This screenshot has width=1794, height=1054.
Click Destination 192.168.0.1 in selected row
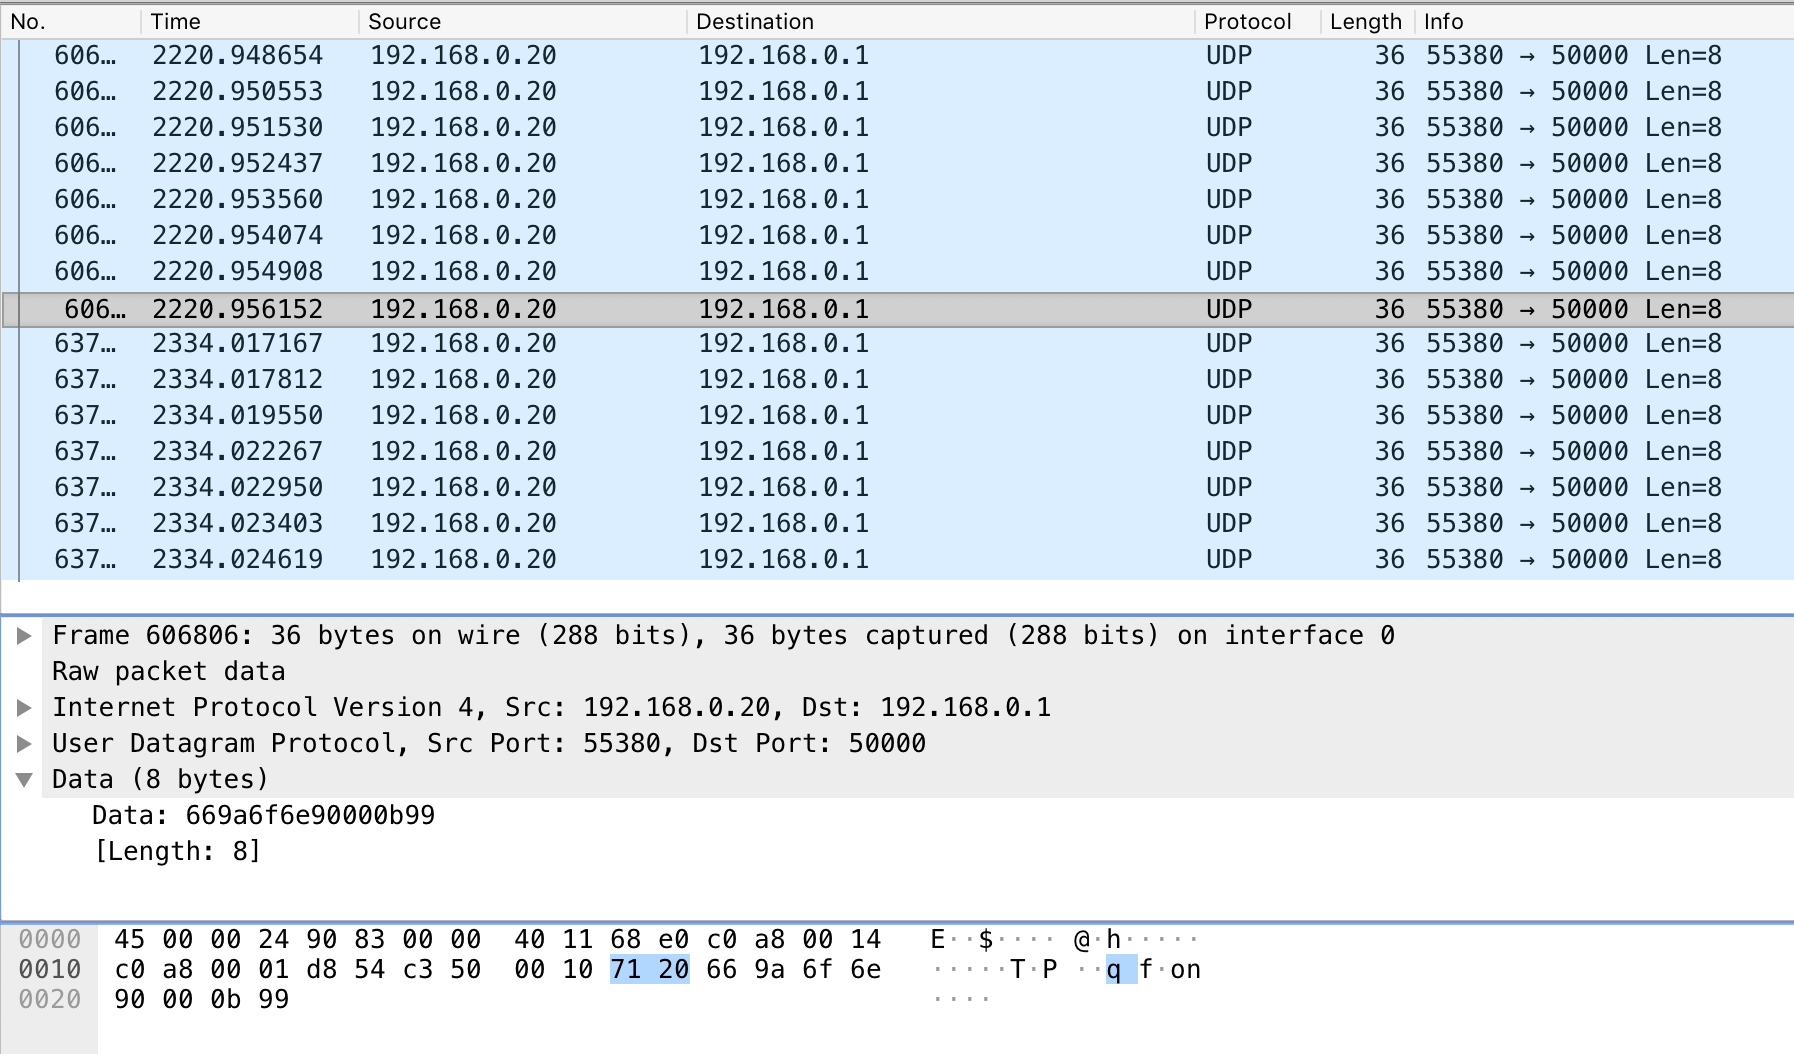pyautogui.click(x=784, y=310)
